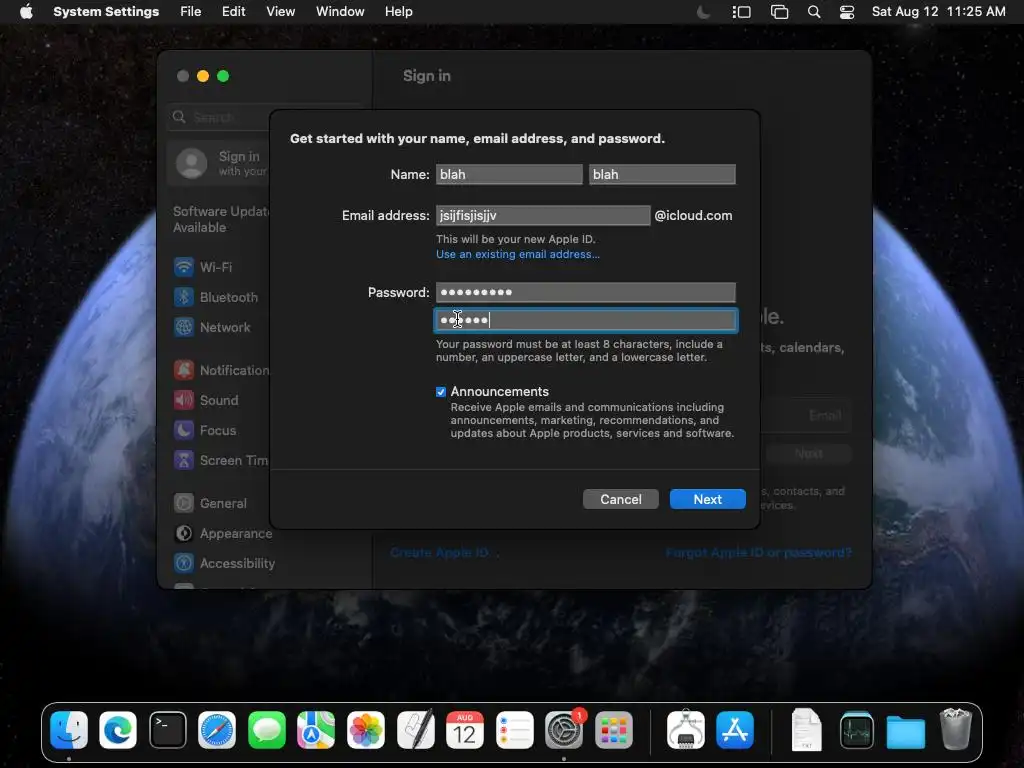The image size is (1024, 768).
Task: Open the Apple menu
Action: pos(26,12)
